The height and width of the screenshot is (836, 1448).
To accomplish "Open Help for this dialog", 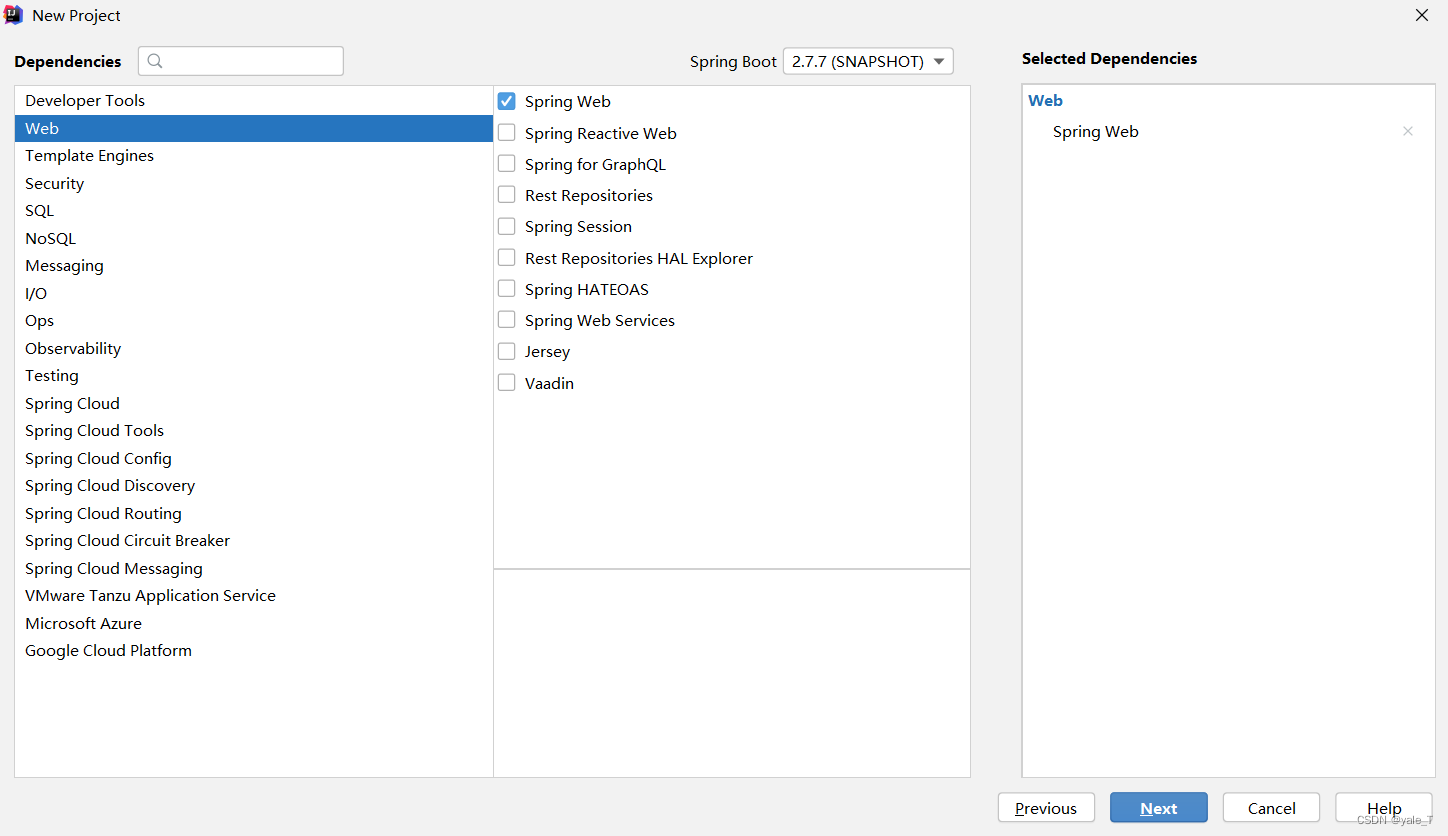I will (1384, 808).
